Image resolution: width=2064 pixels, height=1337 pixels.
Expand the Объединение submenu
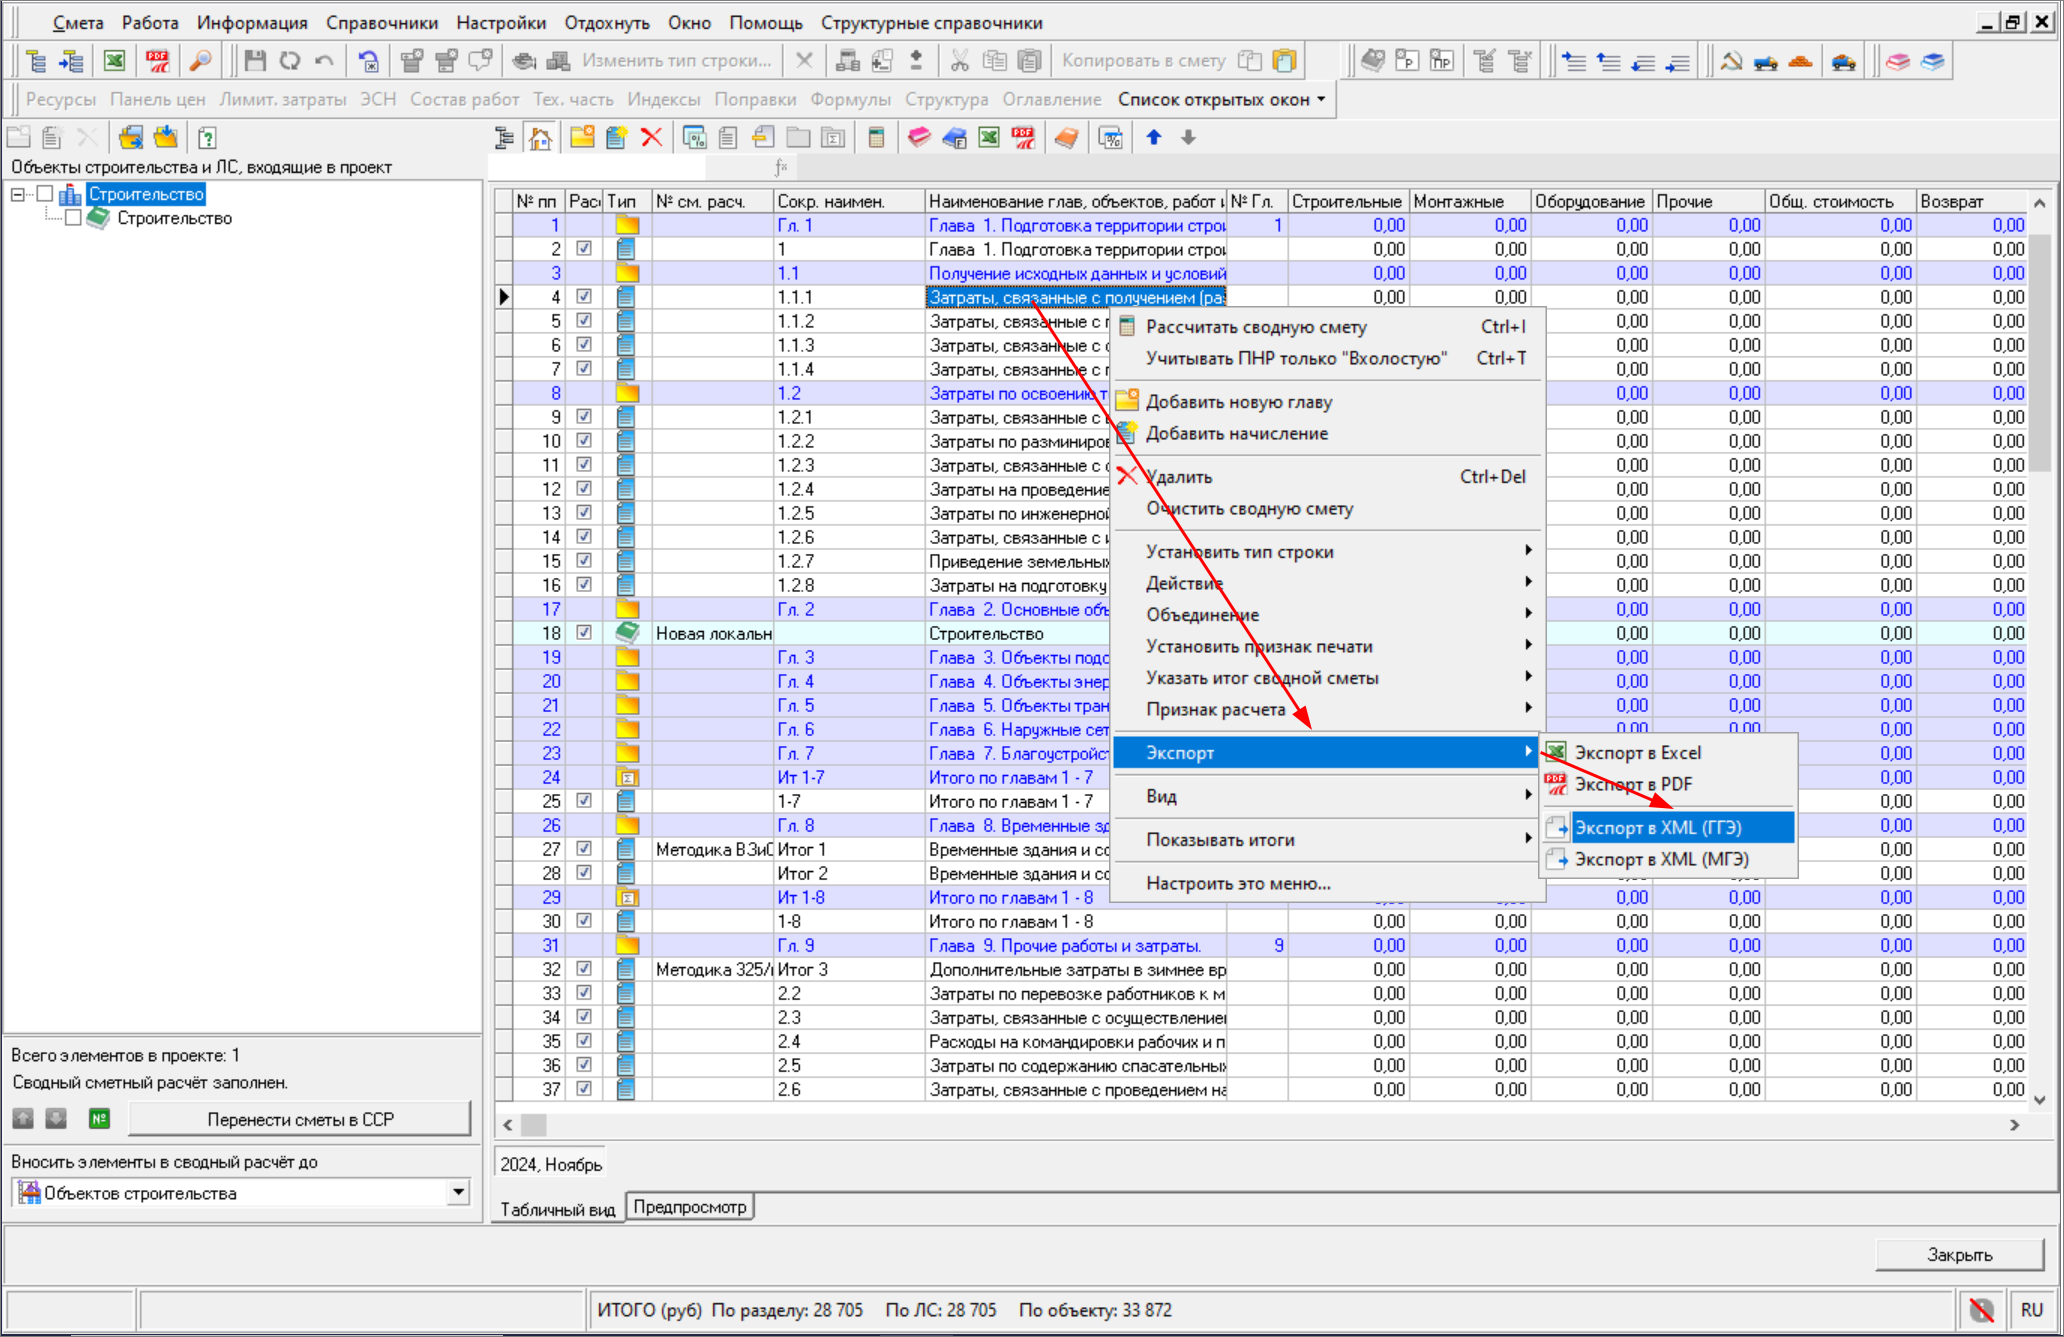coord(1328,615)
